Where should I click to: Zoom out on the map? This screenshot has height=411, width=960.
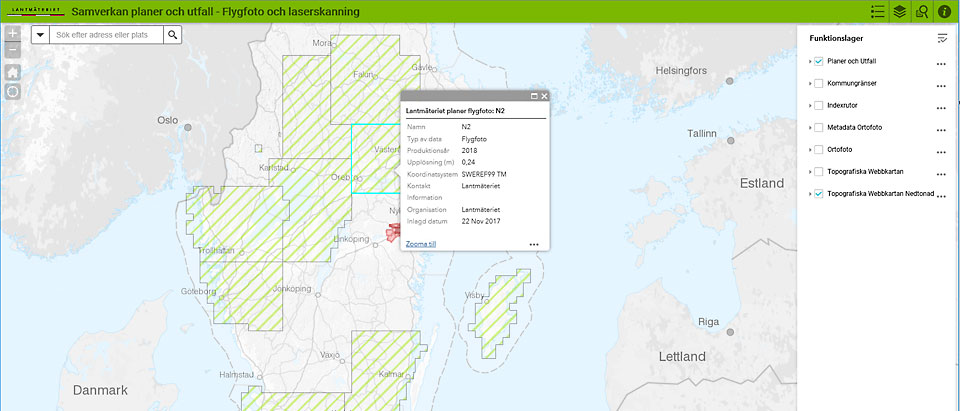tap(13, 50)
